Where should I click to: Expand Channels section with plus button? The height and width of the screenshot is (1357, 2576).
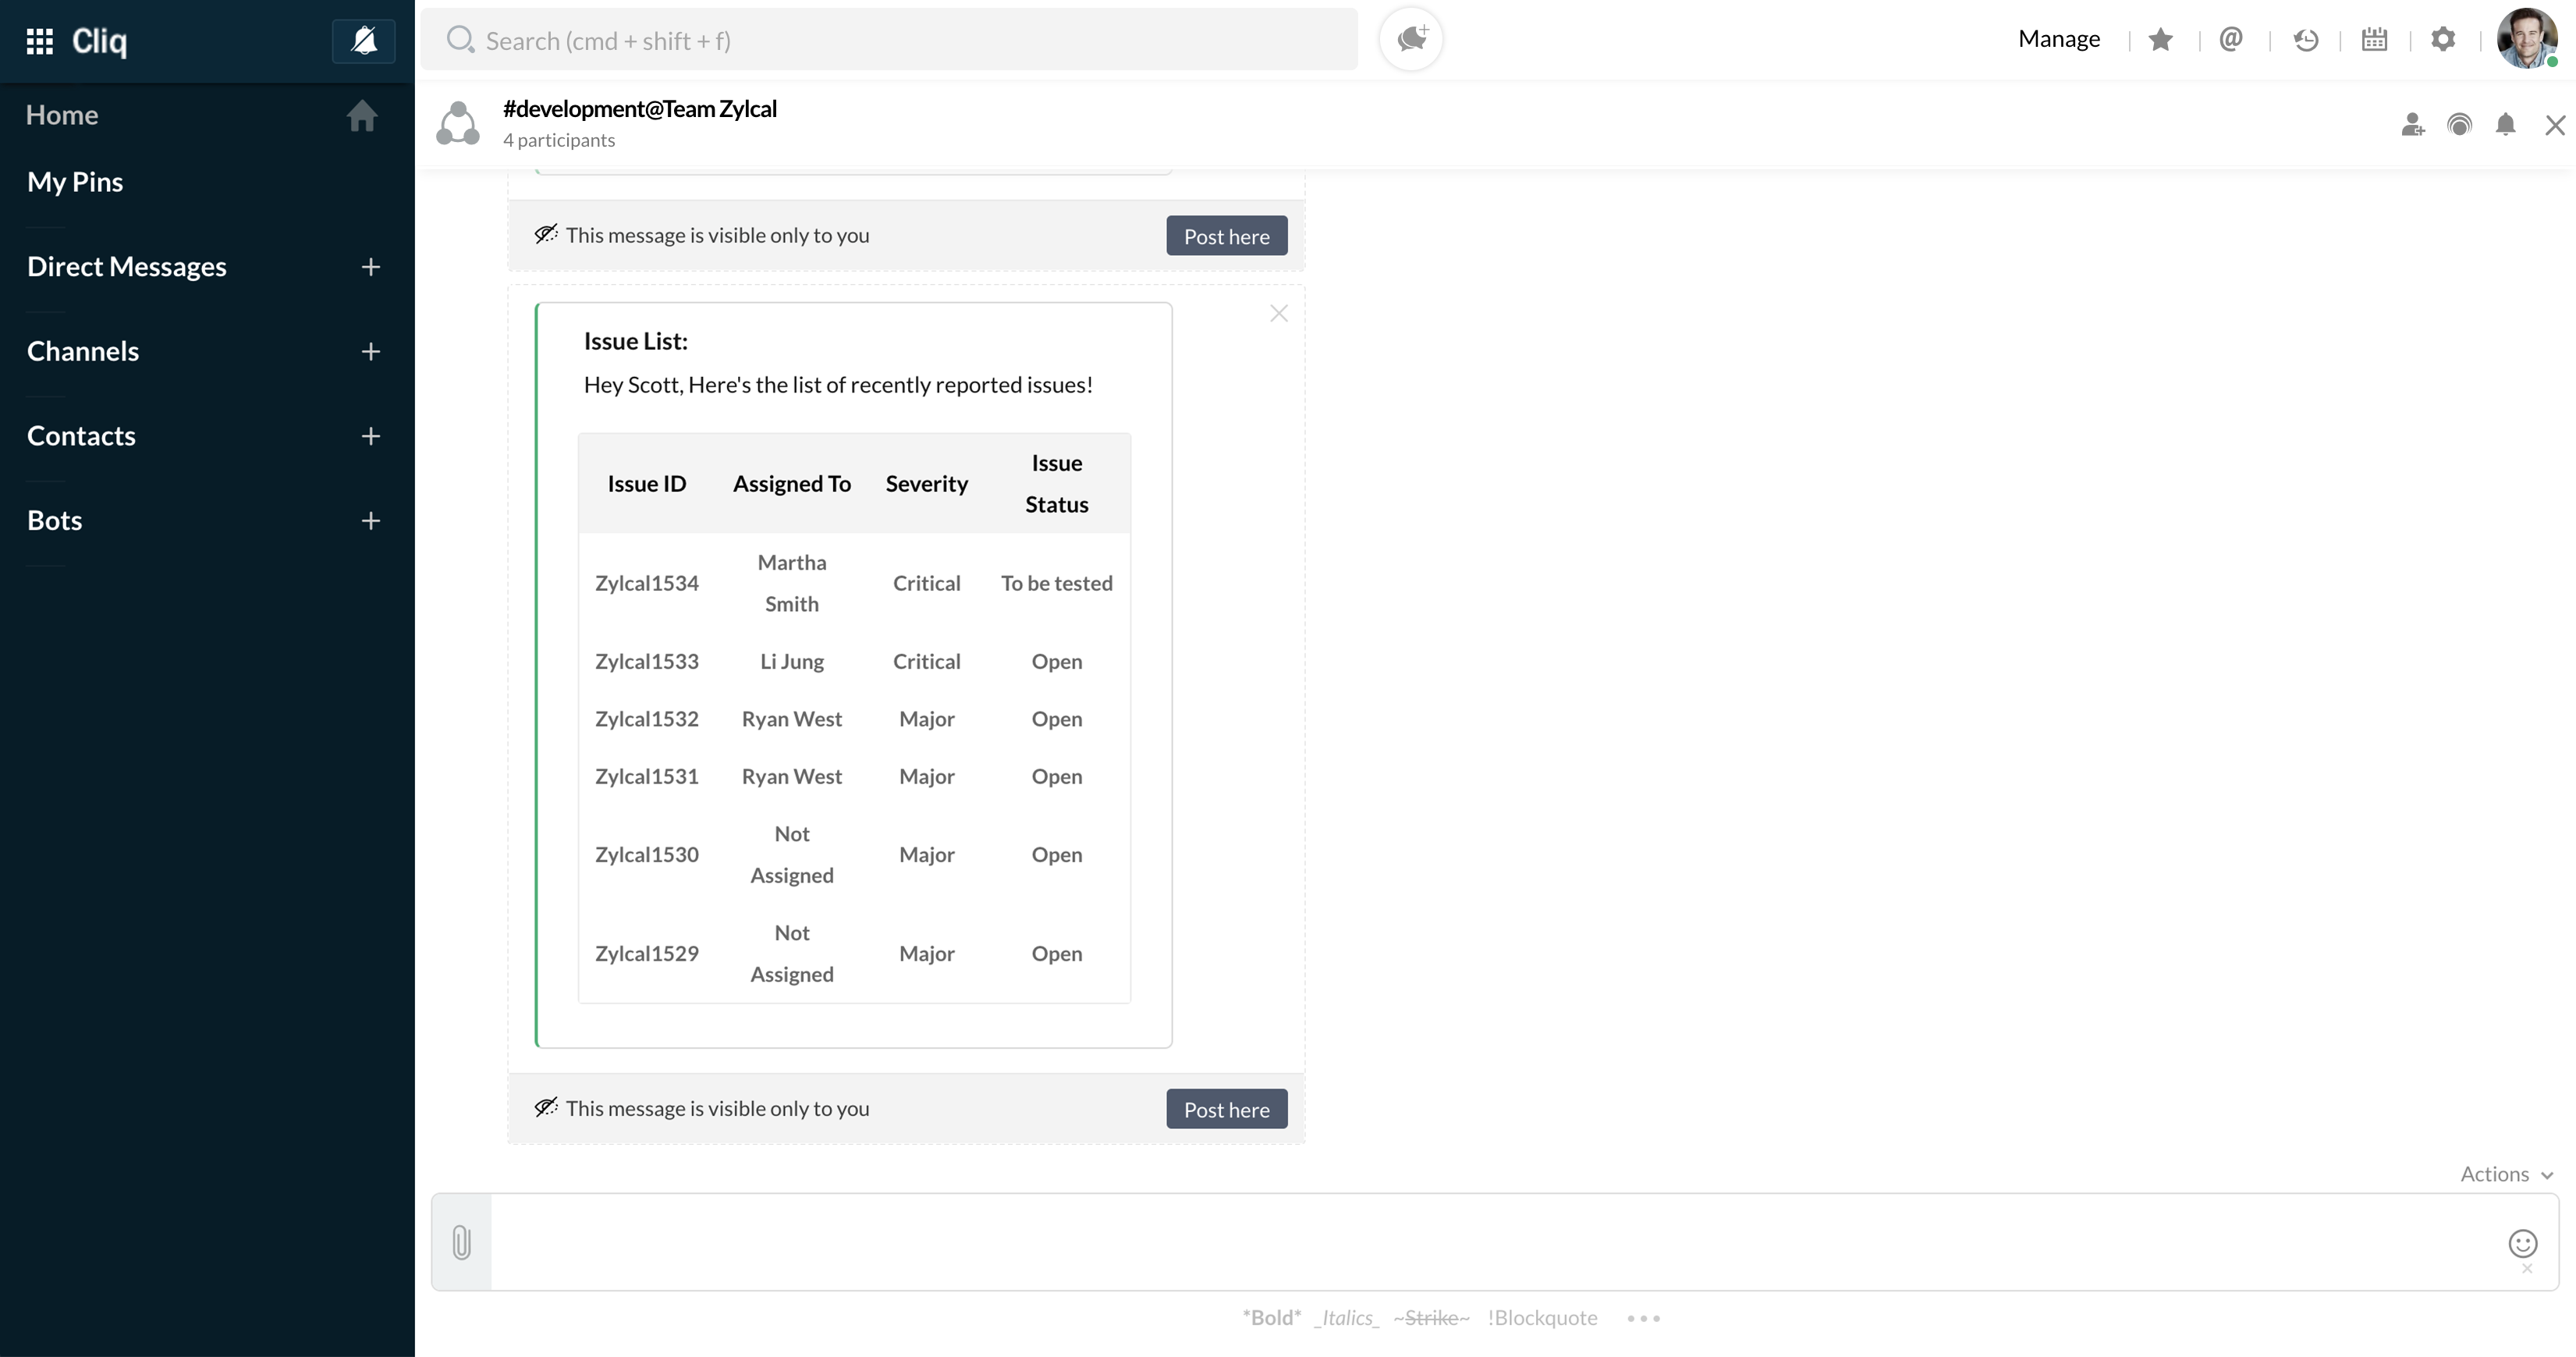[x=371, y=352]
